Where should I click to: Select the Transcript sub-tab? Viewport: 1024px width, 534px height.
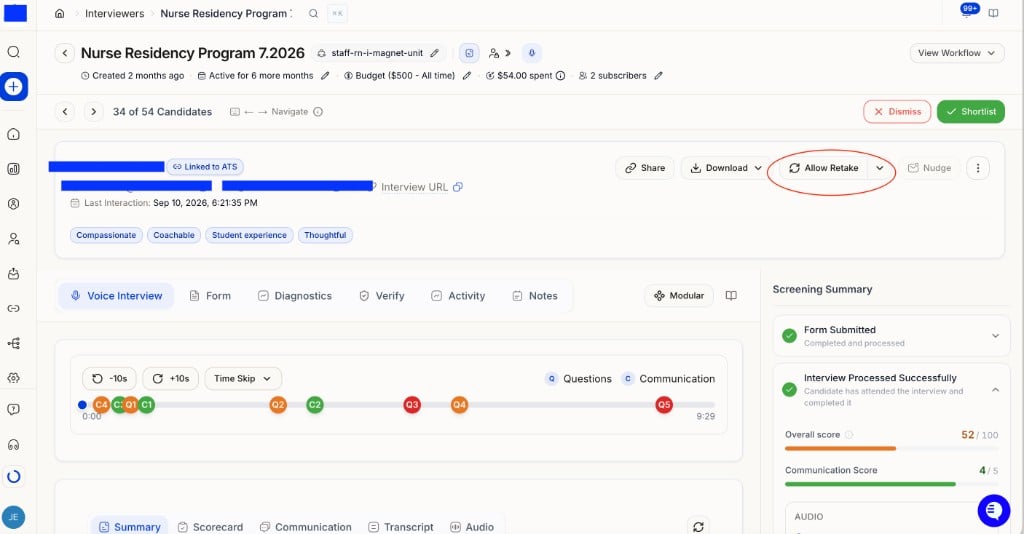[401, 527]
